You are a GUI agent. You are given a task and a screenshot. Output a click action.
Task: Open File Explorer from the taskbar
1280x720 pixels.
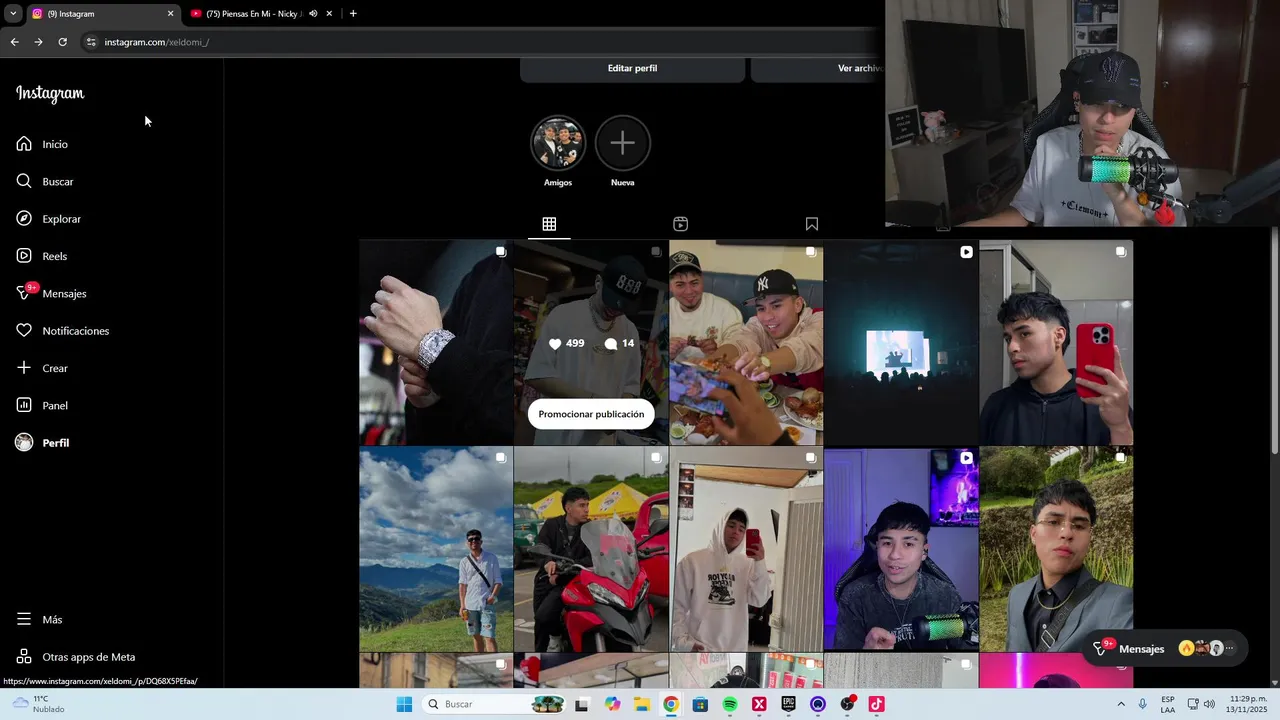642,704
